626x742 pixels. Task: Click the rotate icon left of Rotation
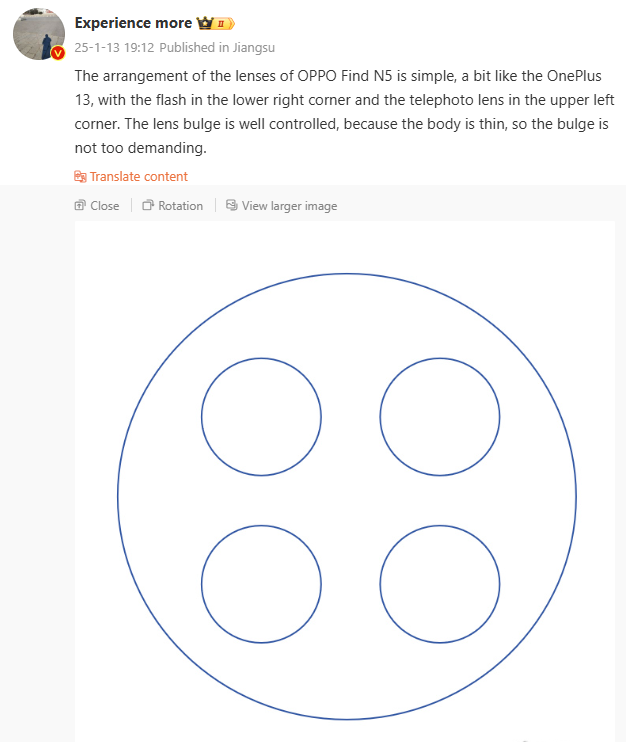click(148, 206)
